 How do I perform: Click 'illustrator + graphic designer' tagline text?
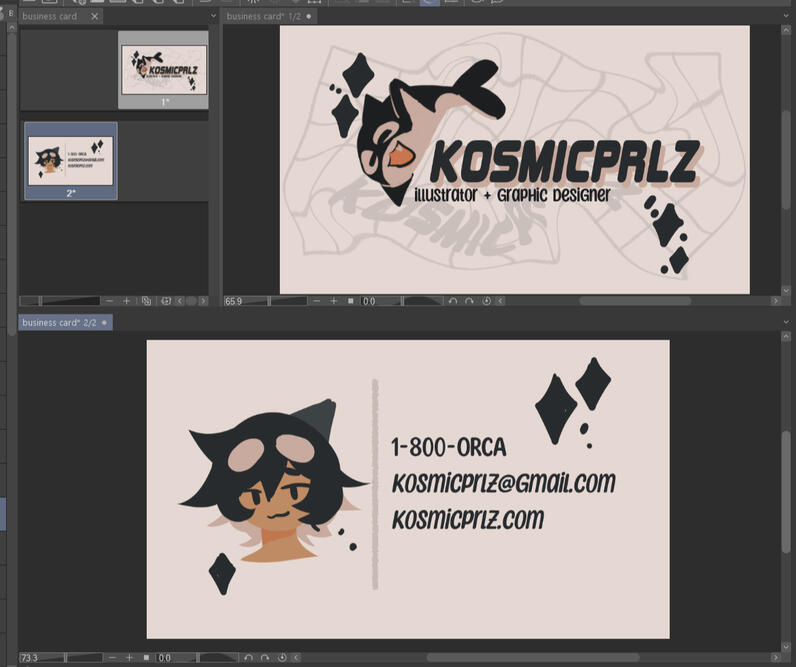pos(512,195)
